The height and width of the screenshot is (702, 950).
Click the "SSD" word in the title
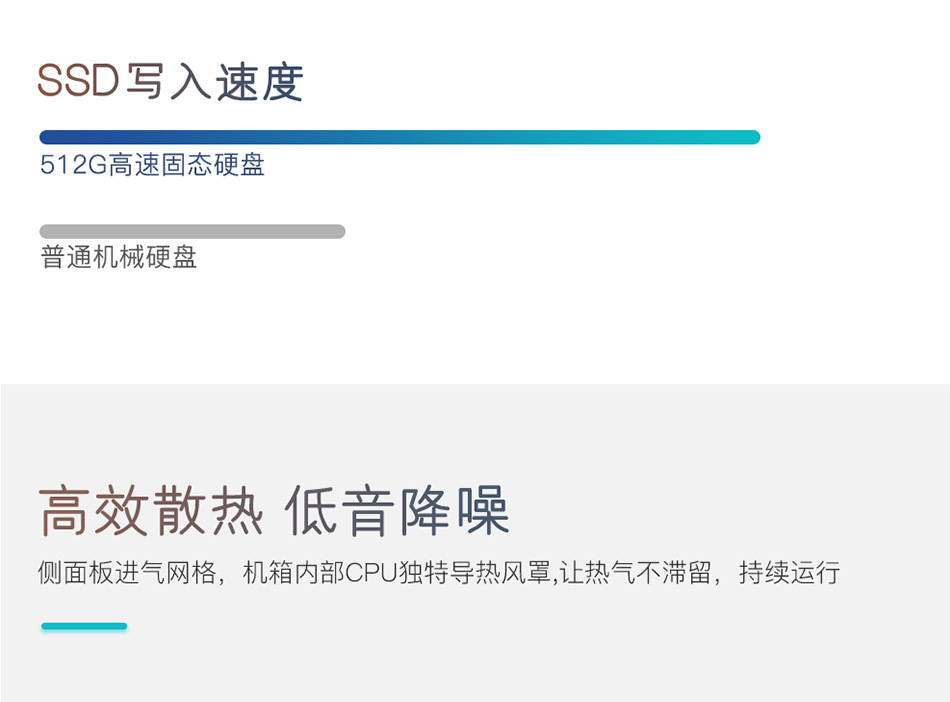pyautogui.click(x=78, y=82)
